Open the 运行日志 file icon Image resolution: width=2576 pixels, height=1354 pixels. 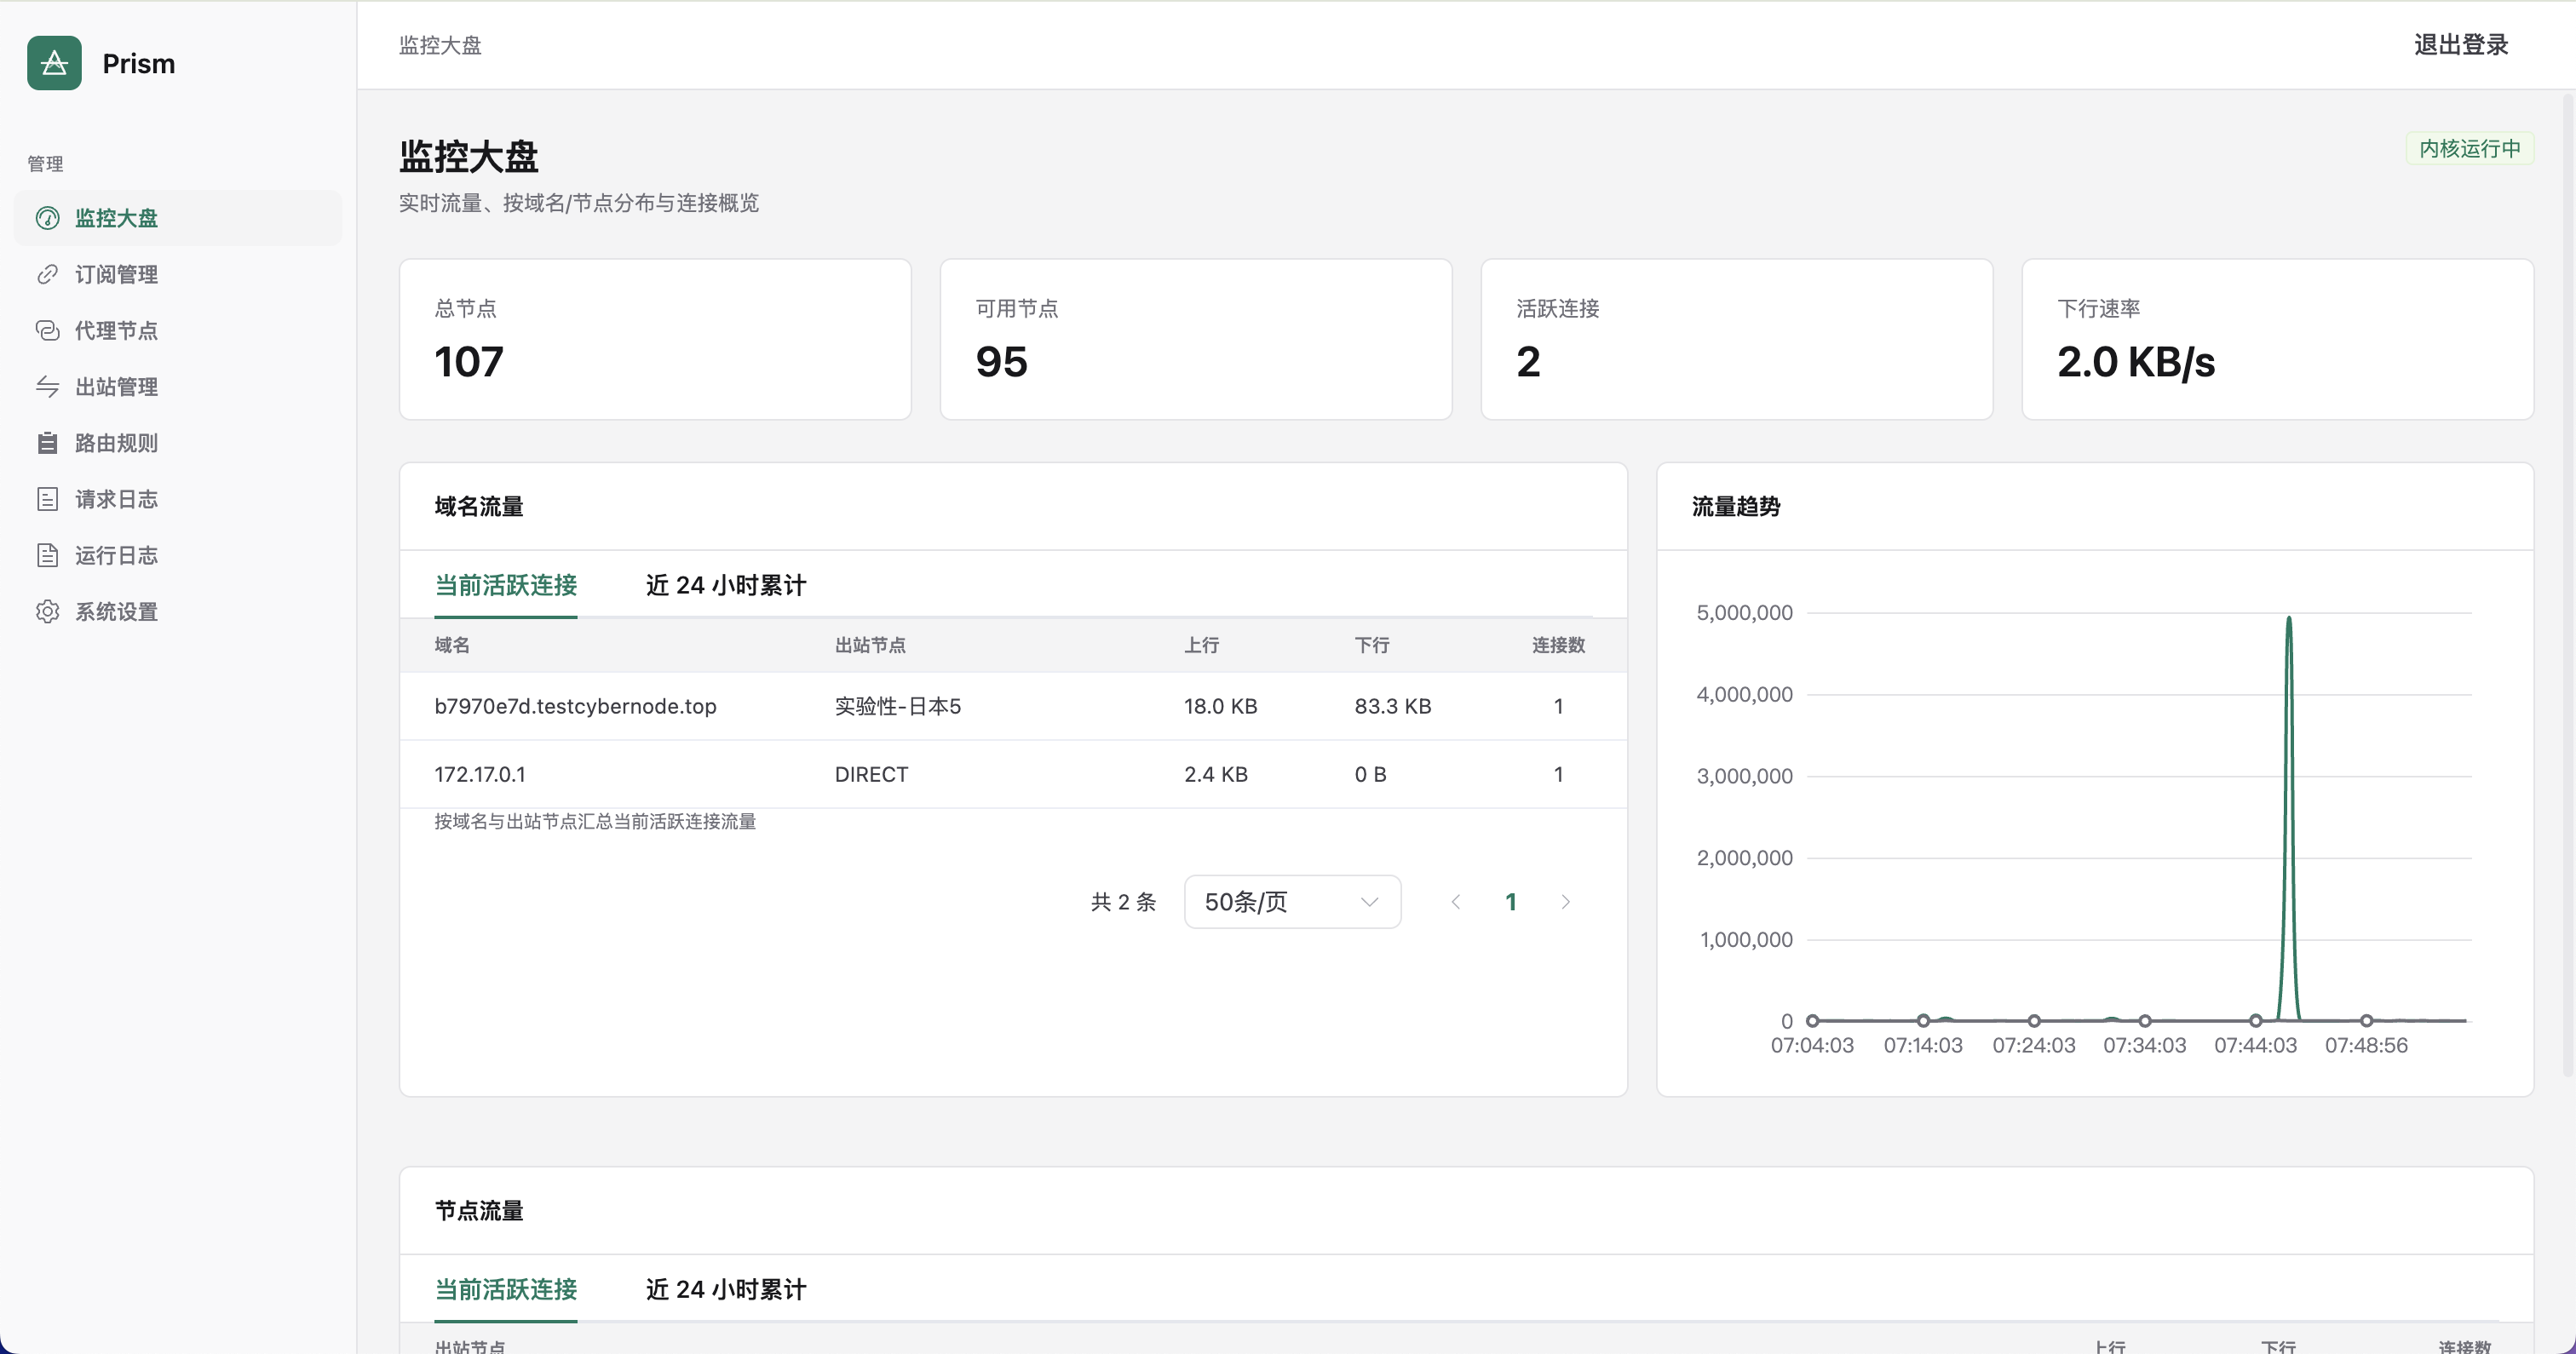(48, 555)
